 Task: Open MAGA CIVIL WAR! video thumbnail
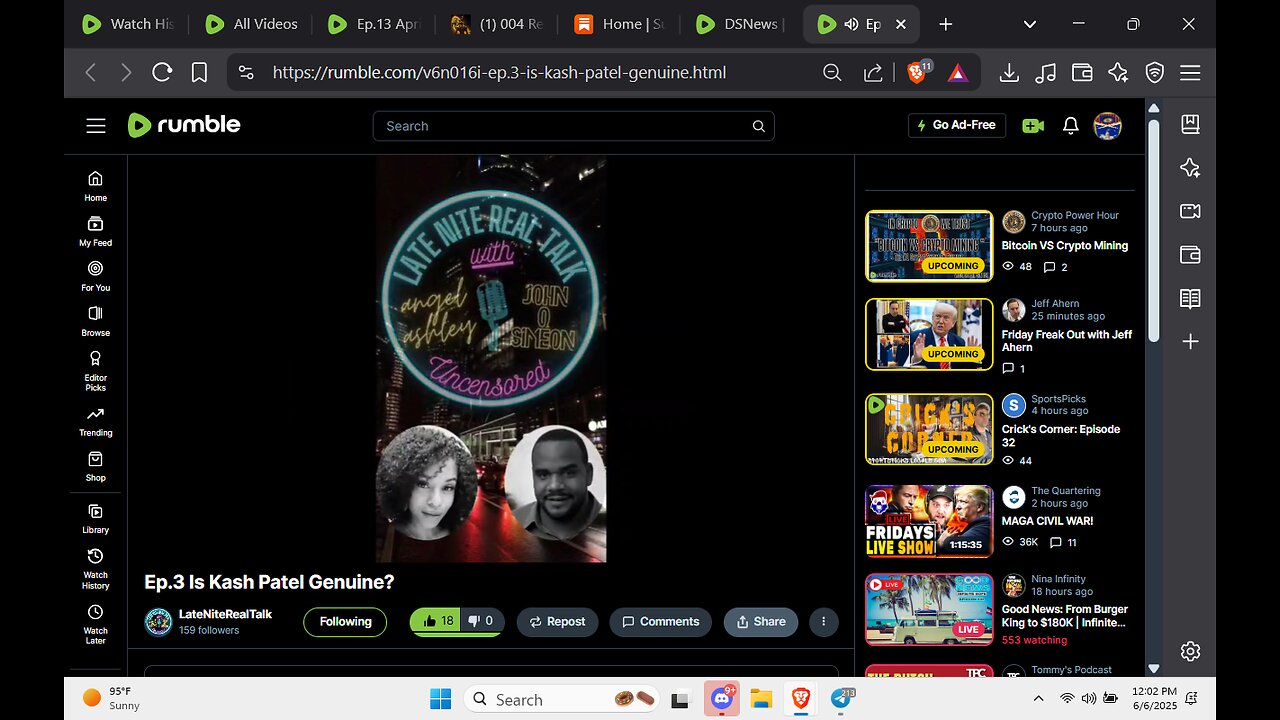click(929, 520)
